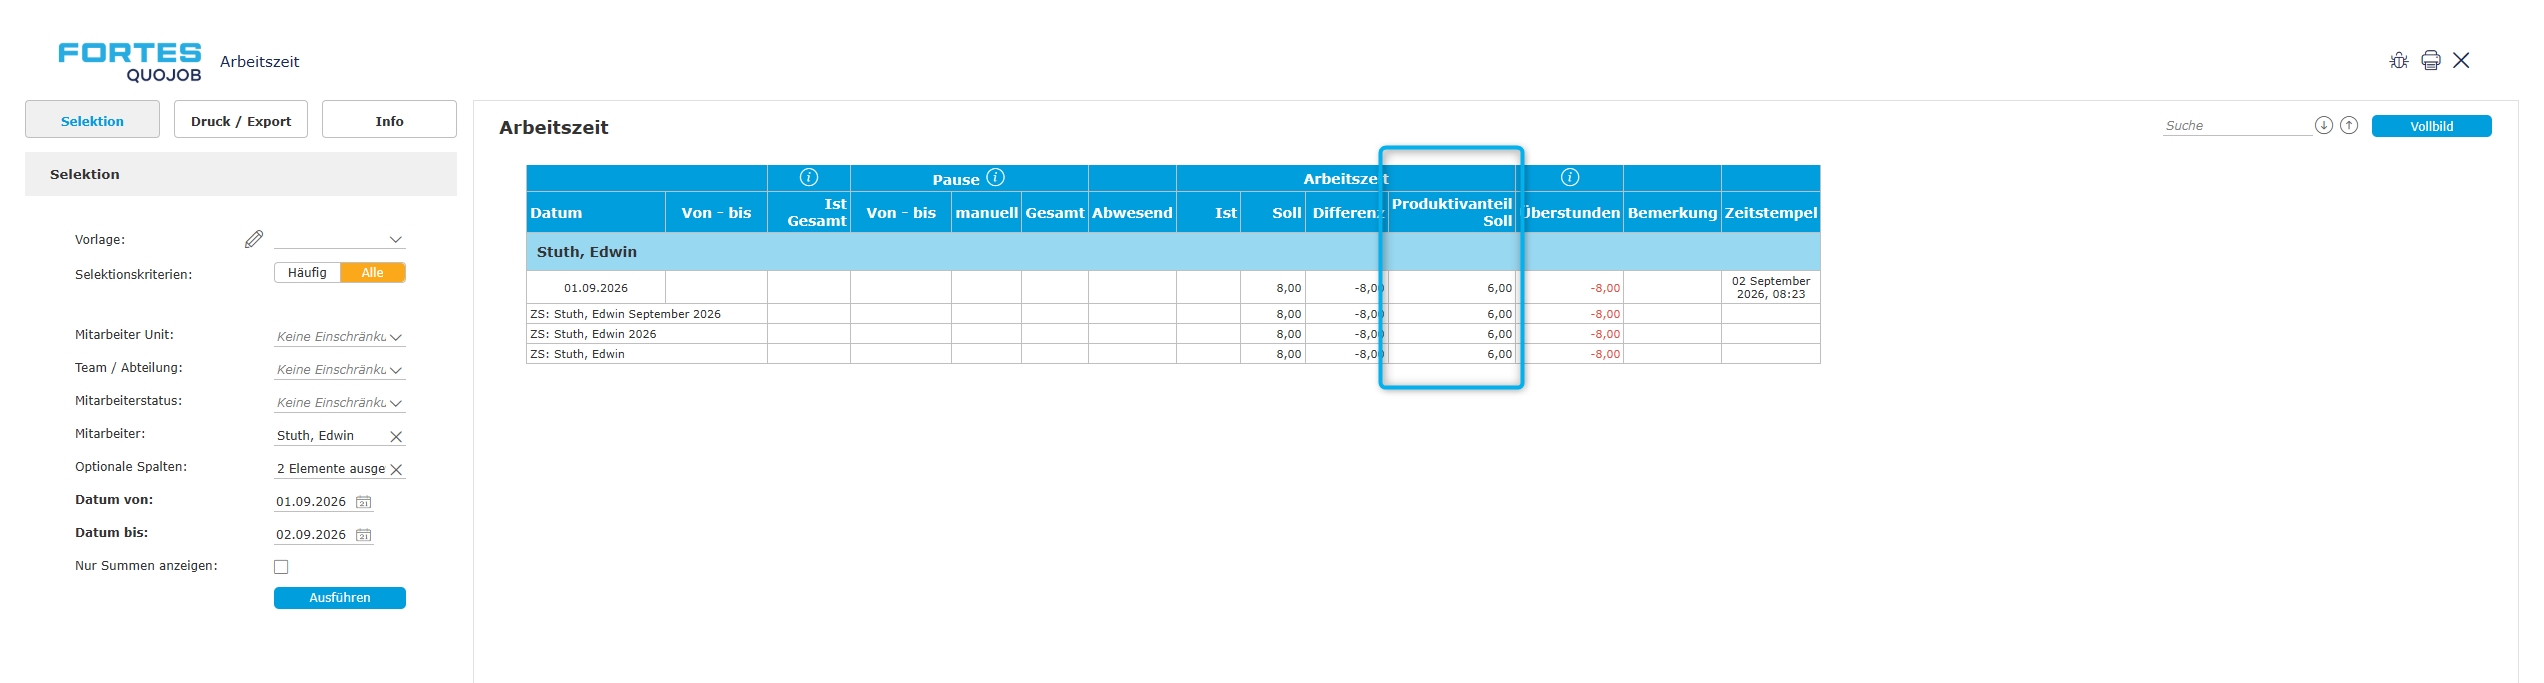Toggle Nur Summen anzeigen checkbox

pos(281,567)
